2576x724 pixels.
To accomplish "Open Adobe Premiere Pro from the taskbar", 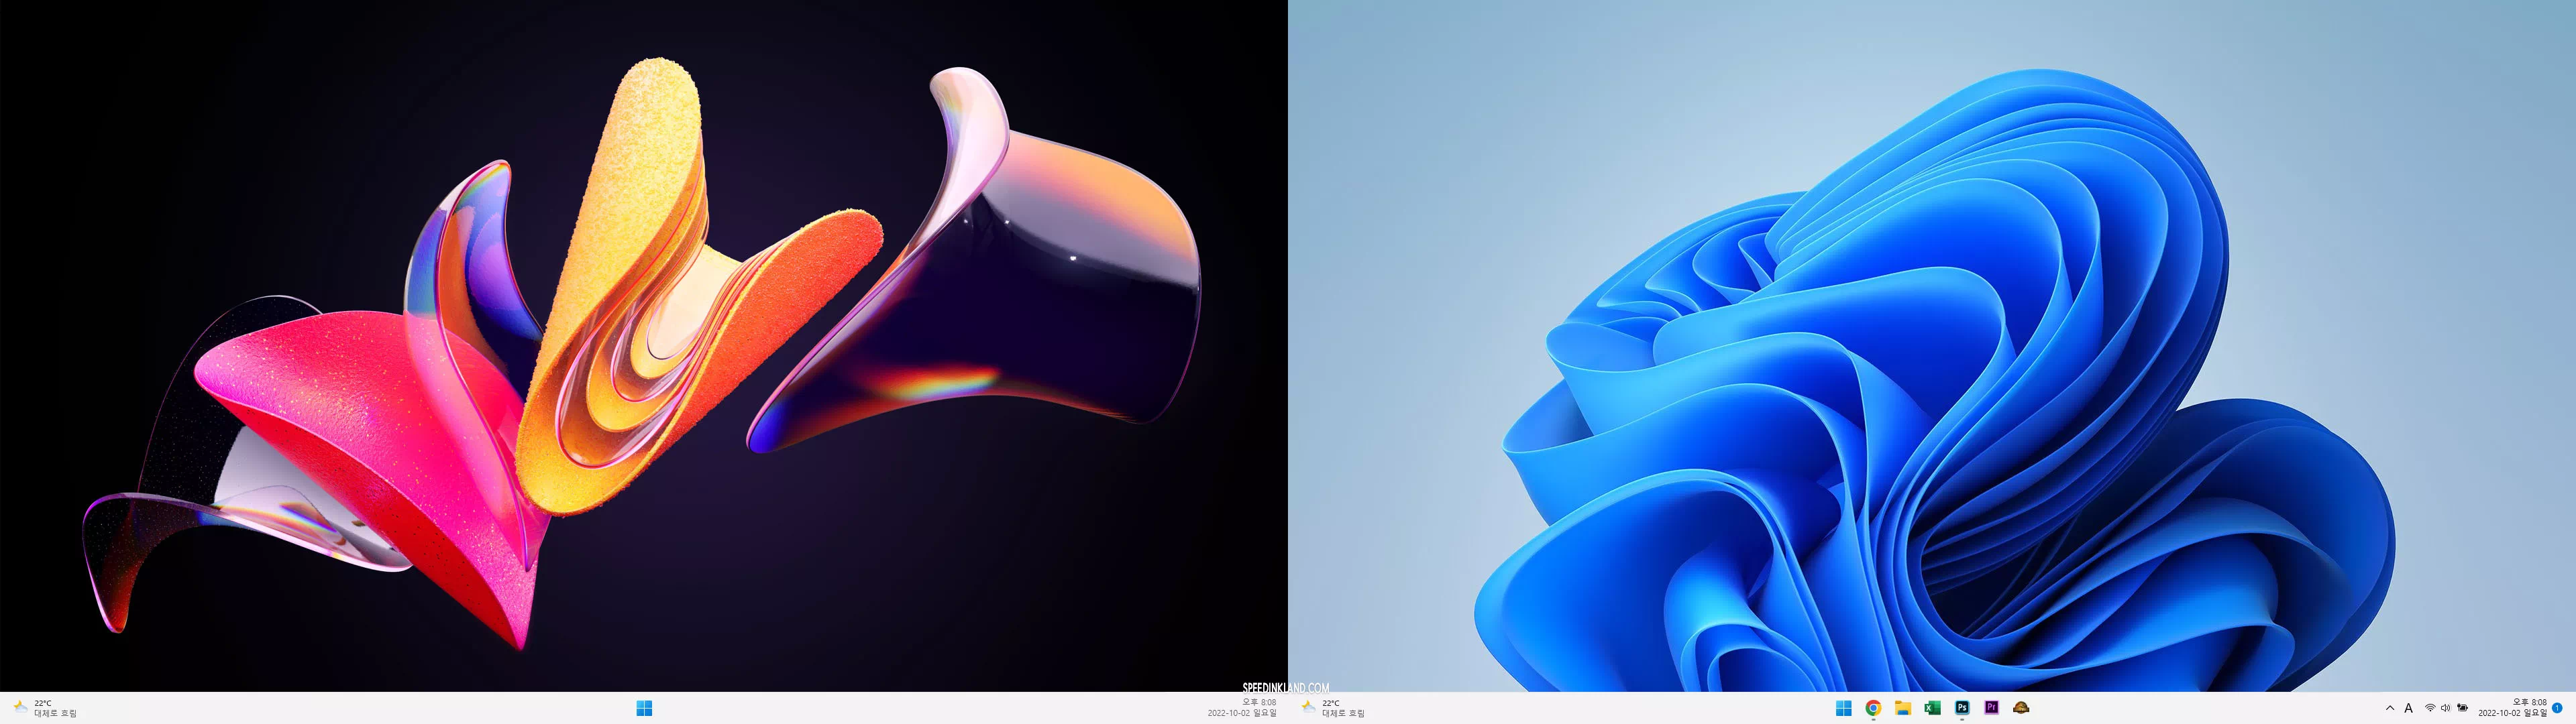I will point(1991,708).
